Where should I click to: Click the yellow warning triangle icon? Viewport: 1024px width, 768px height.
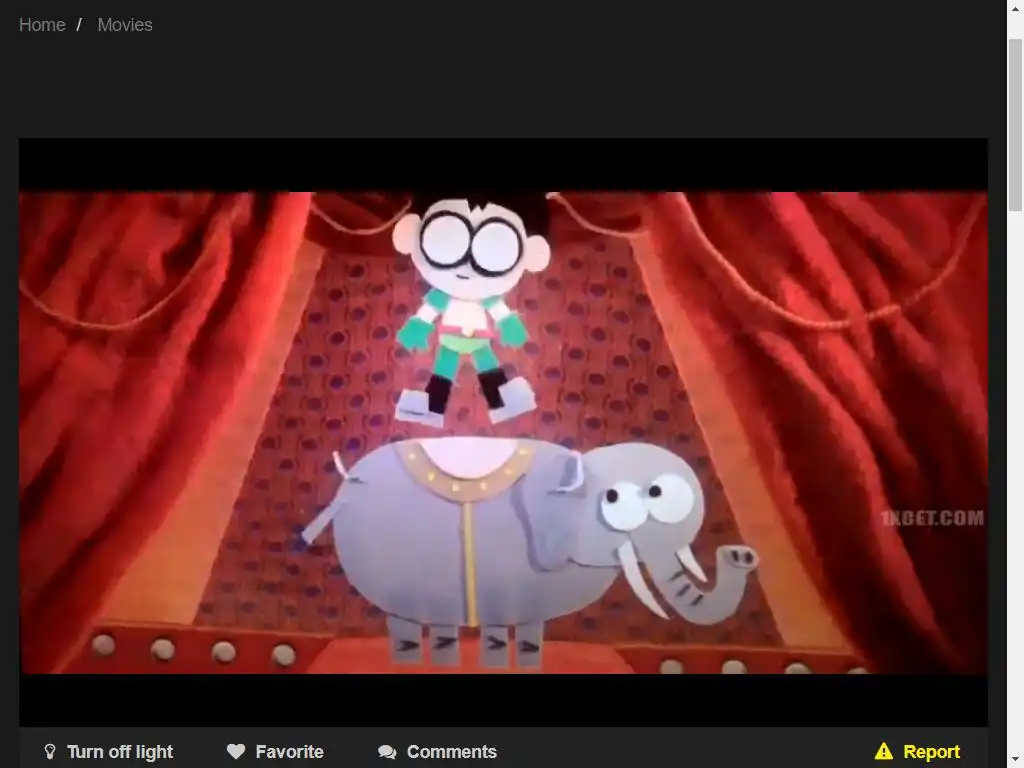pos(884,752)
